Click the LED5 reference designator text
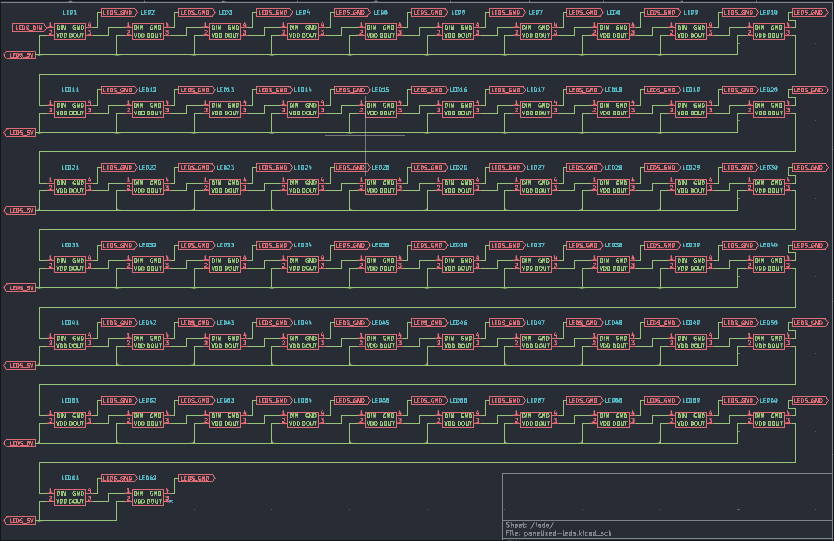The height and width of the screenshot is (541, 834). click(380, 12)
